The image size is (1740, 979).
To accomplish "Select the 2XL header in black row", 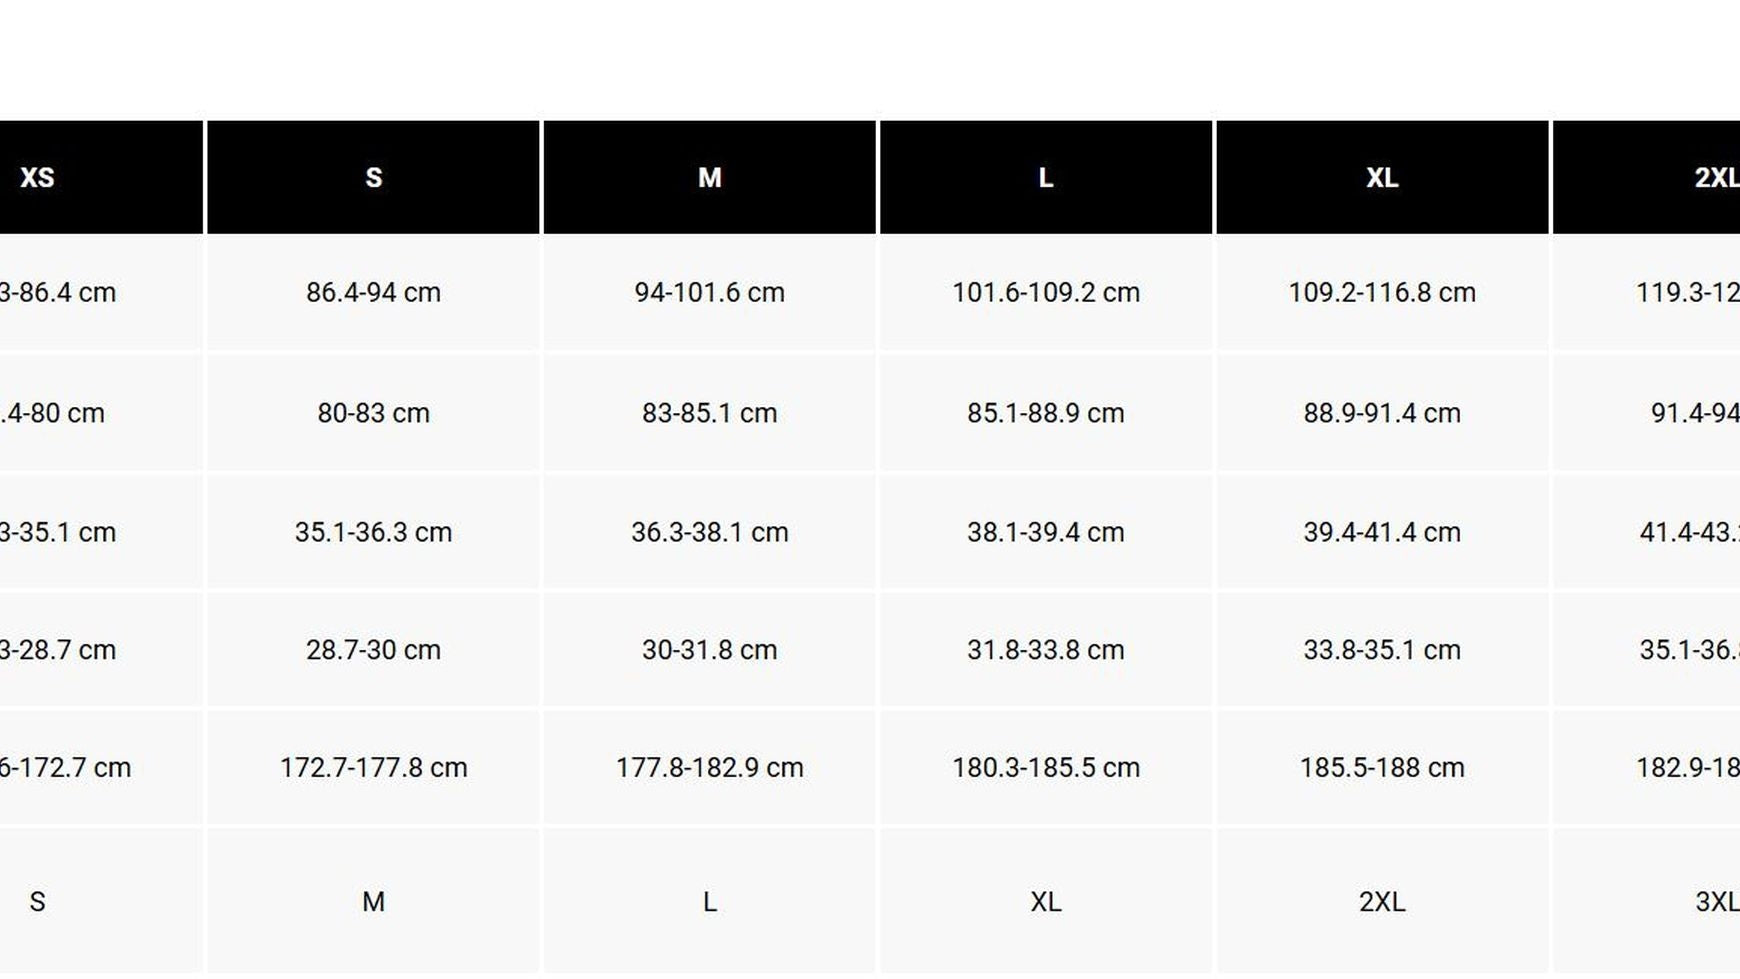I will click(1714, 178).
